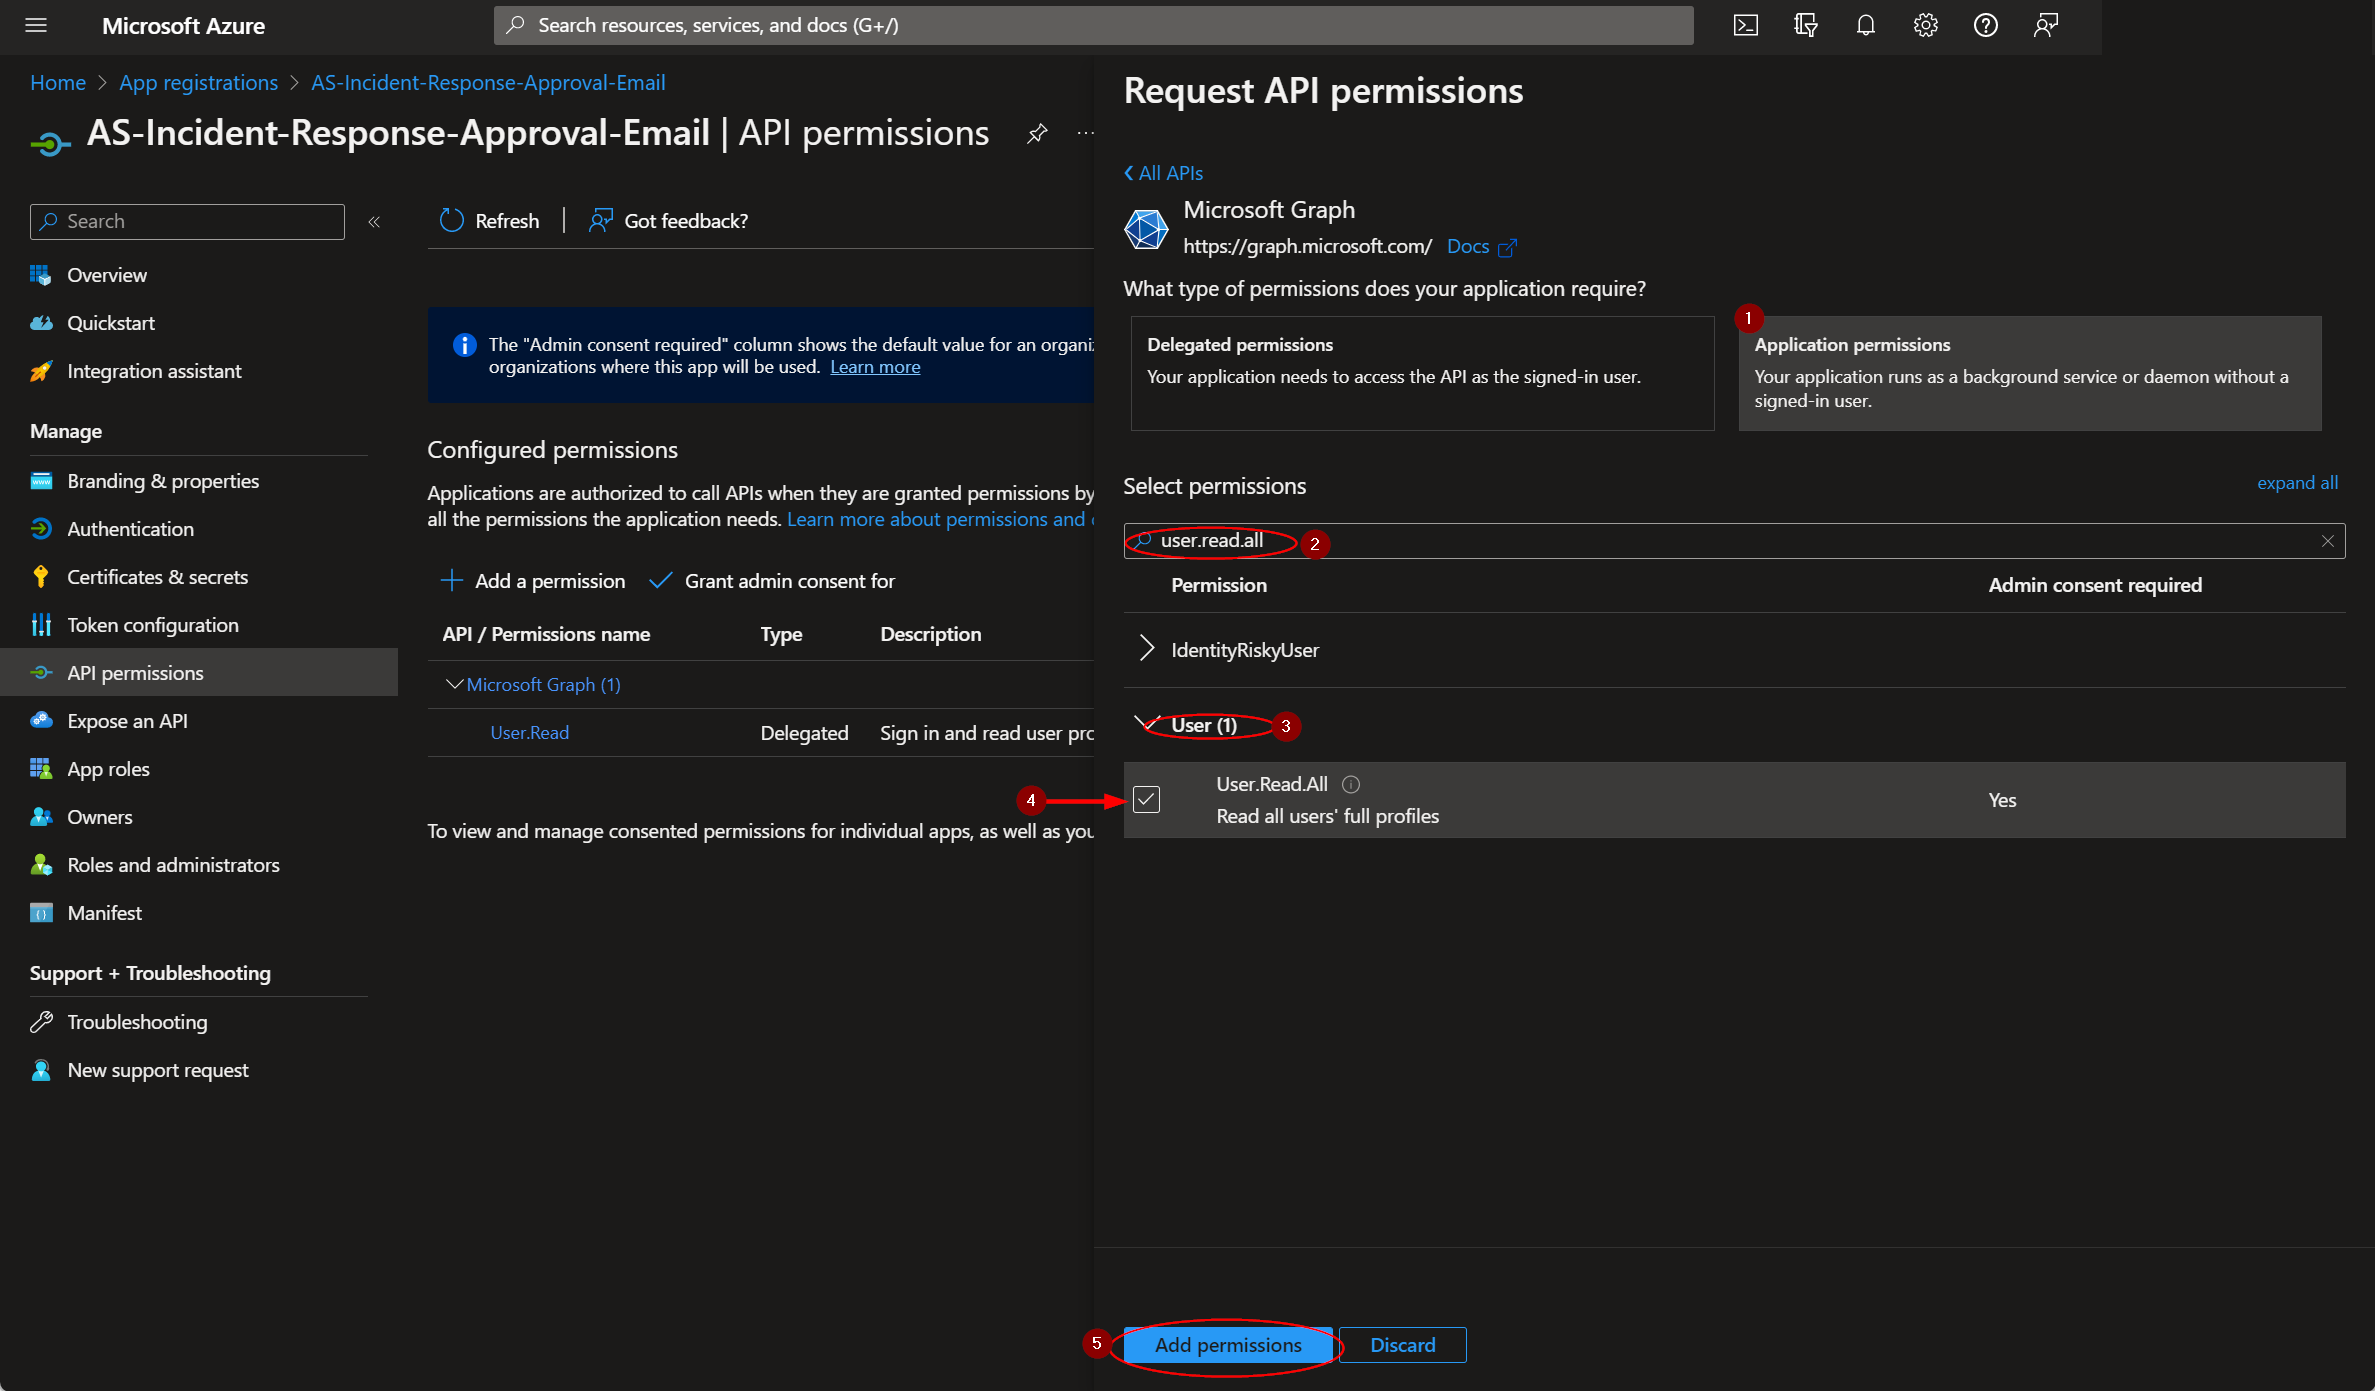Open Certificates & secrets

(157, 577)
